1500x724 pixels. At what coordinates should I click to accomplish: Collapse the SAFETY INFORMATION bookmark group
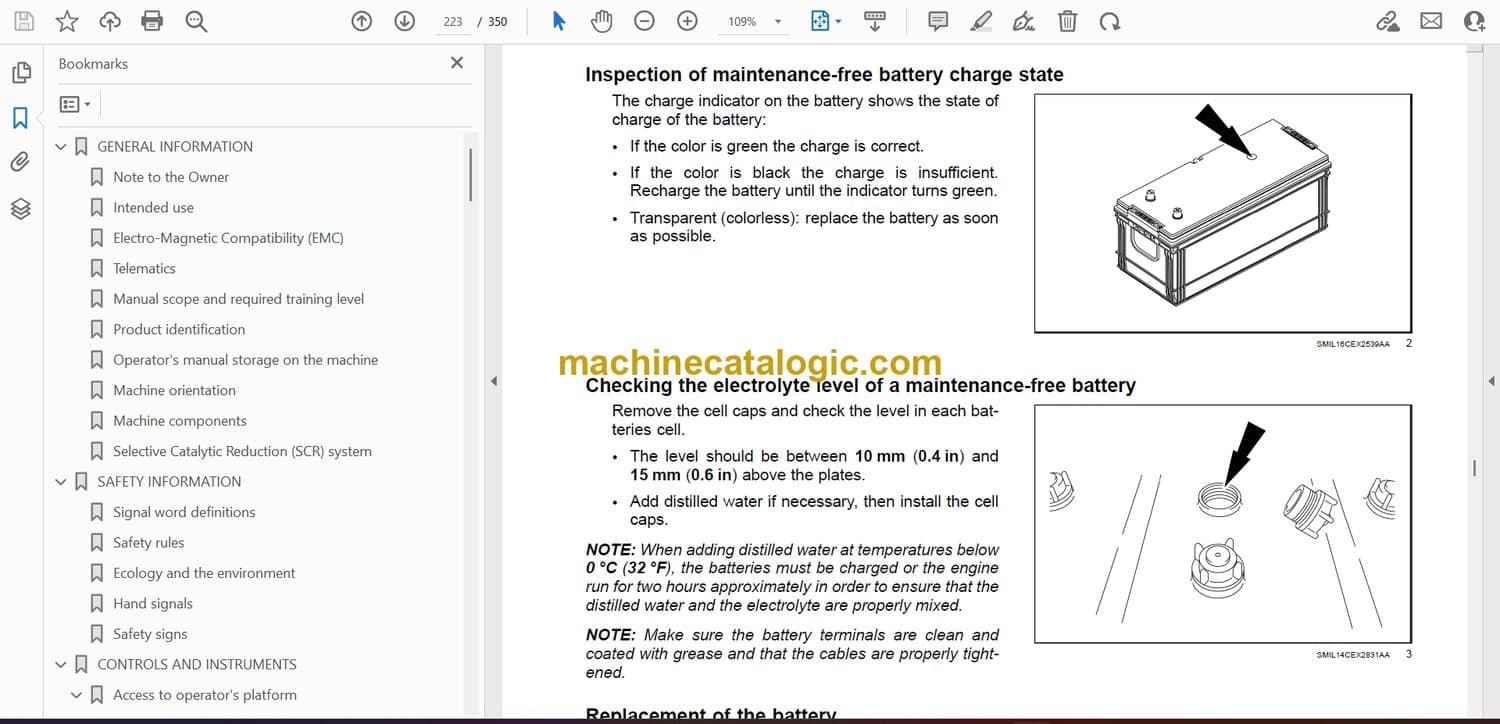point(61,482)
